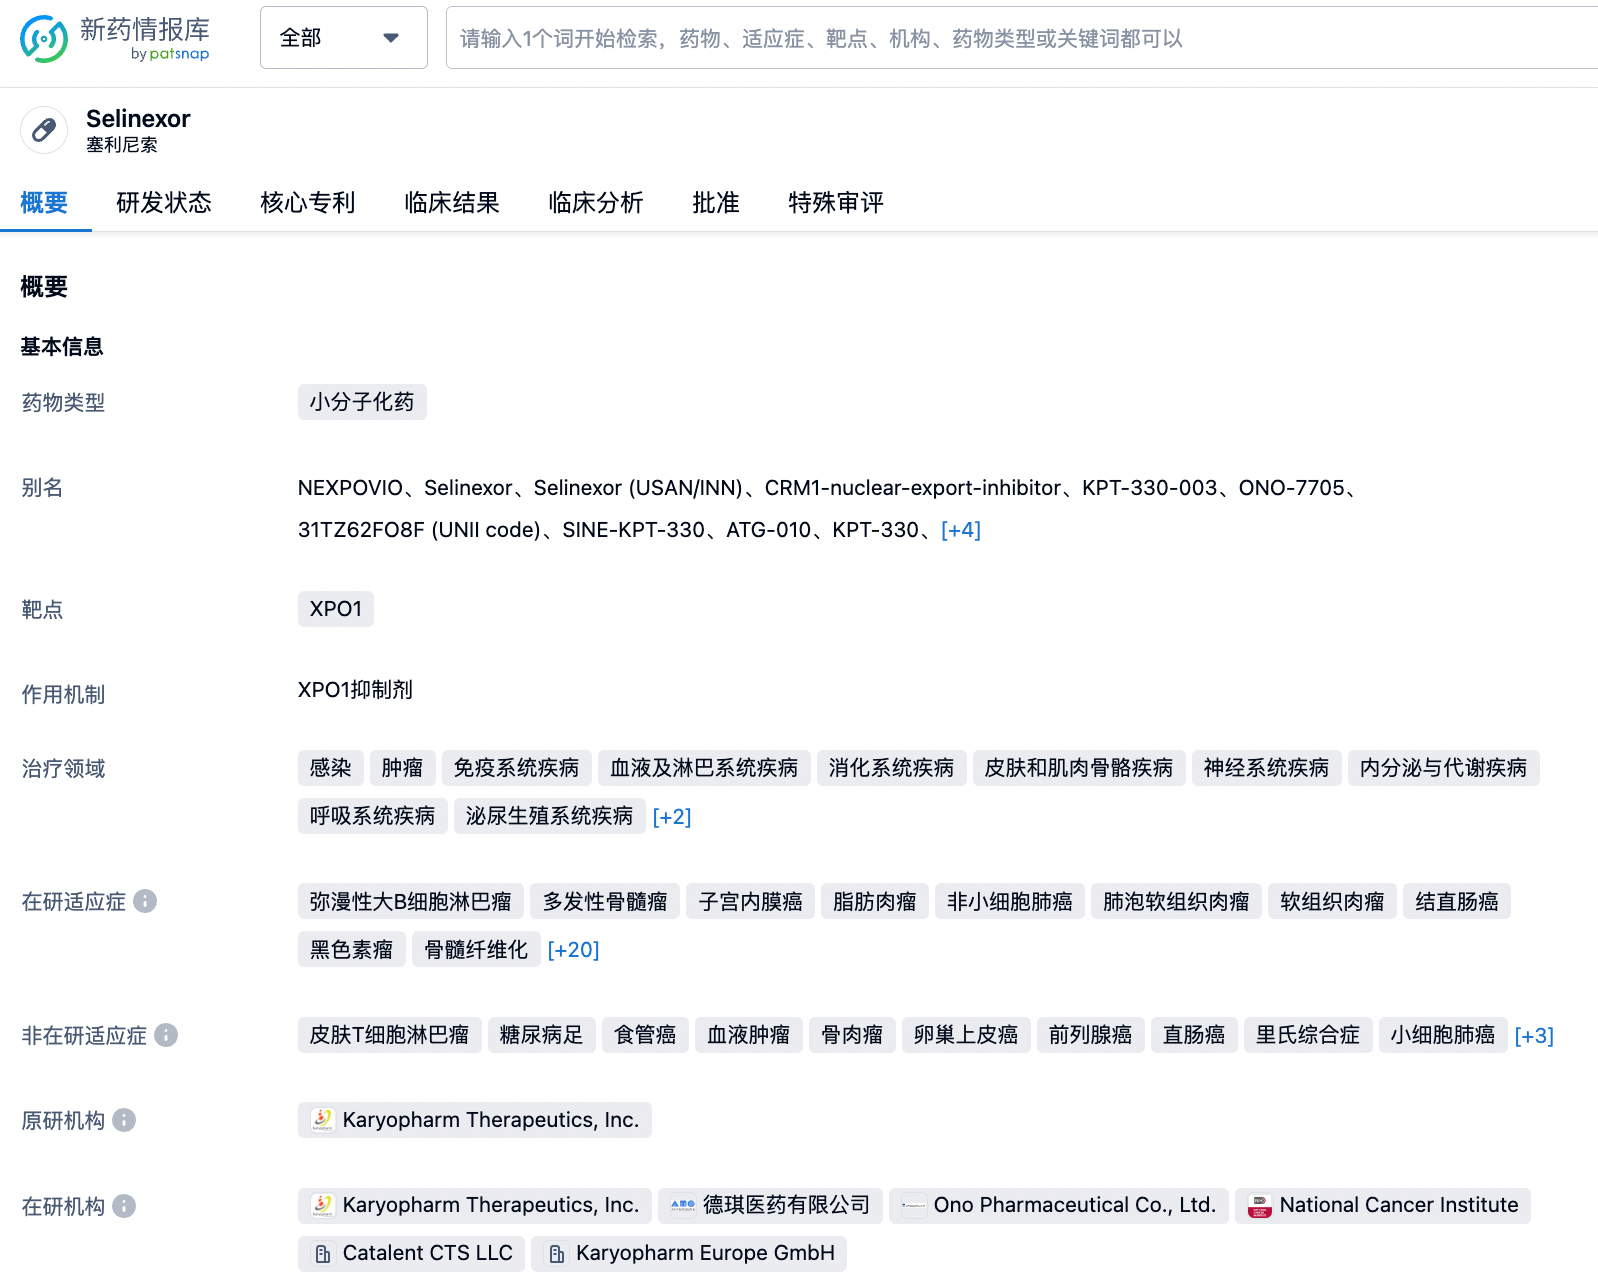Click the XPO1 target tag
1598x1288 pixels.
336,609
